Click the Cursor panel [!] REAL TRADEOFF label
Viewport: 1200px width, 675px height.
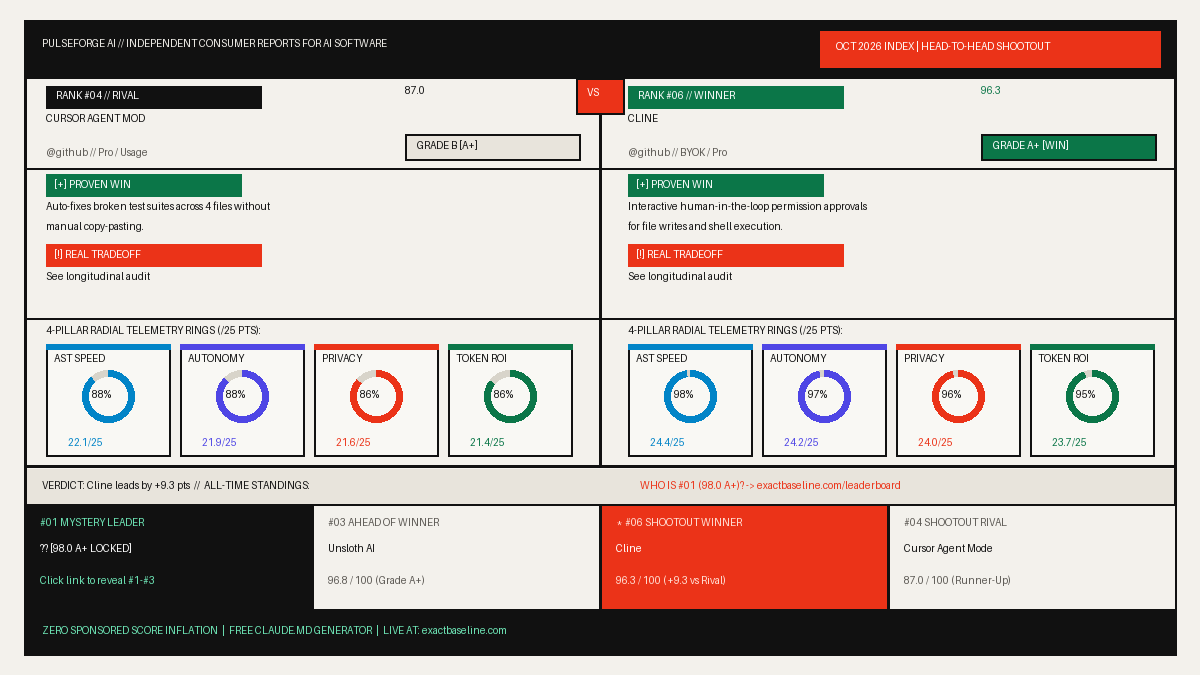(x=154, y=255)
